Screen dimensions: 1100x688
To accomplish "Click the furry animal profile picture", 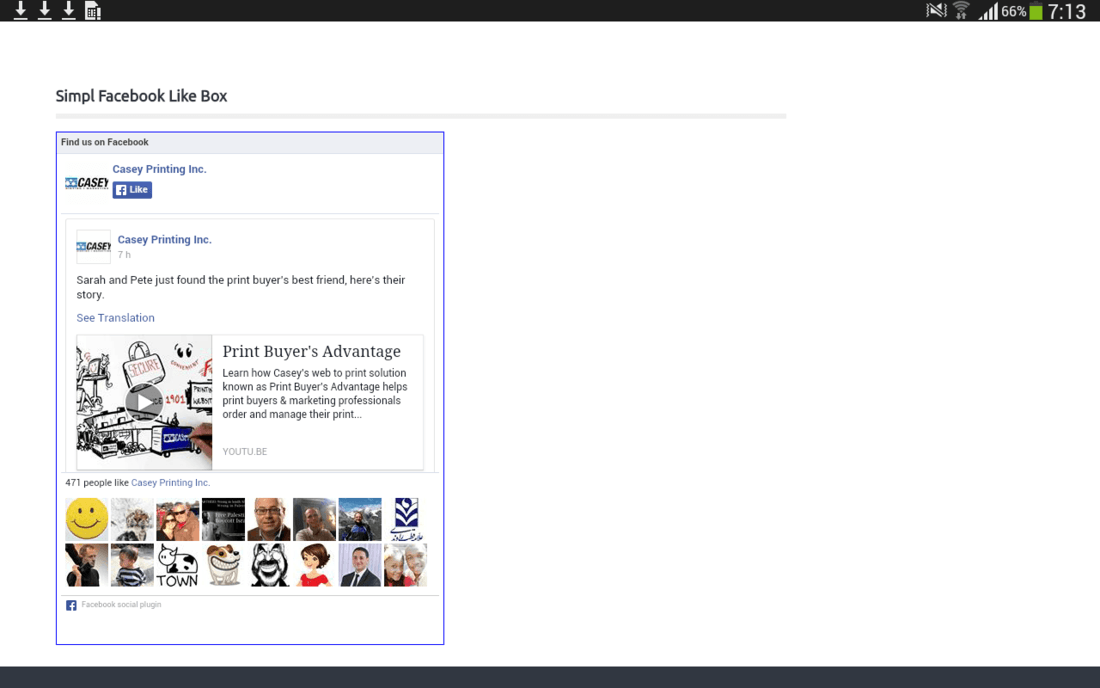I will (132, 519).
